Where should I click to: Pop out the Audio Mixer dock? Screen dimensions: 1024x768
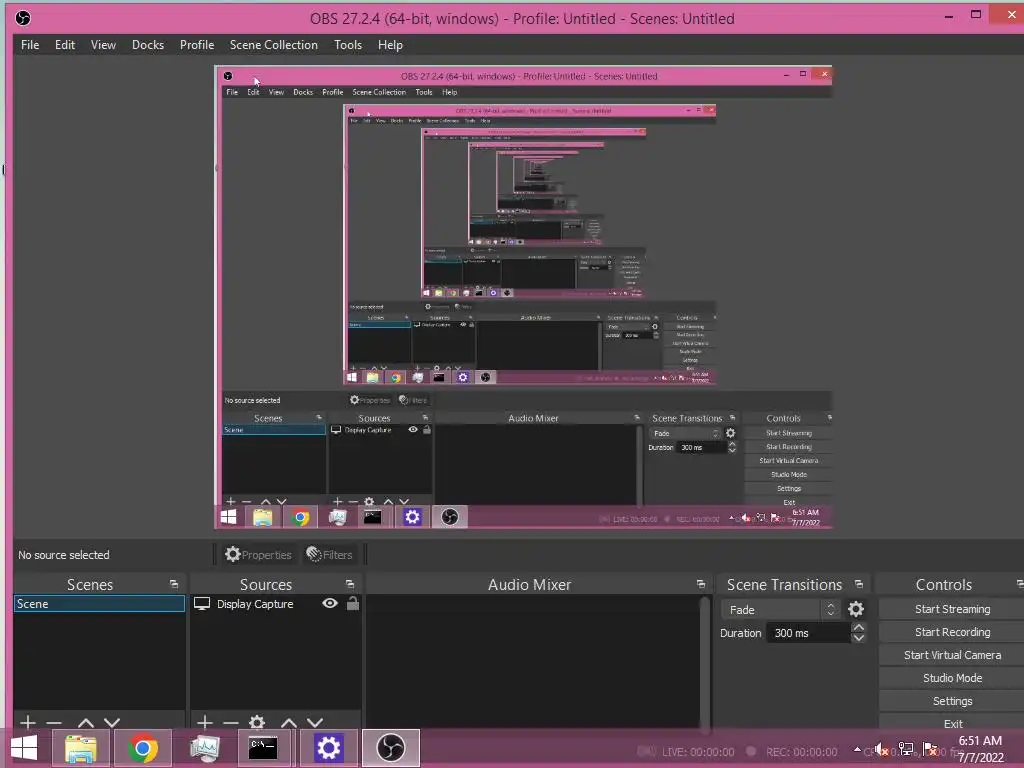[x=701, y=584]
